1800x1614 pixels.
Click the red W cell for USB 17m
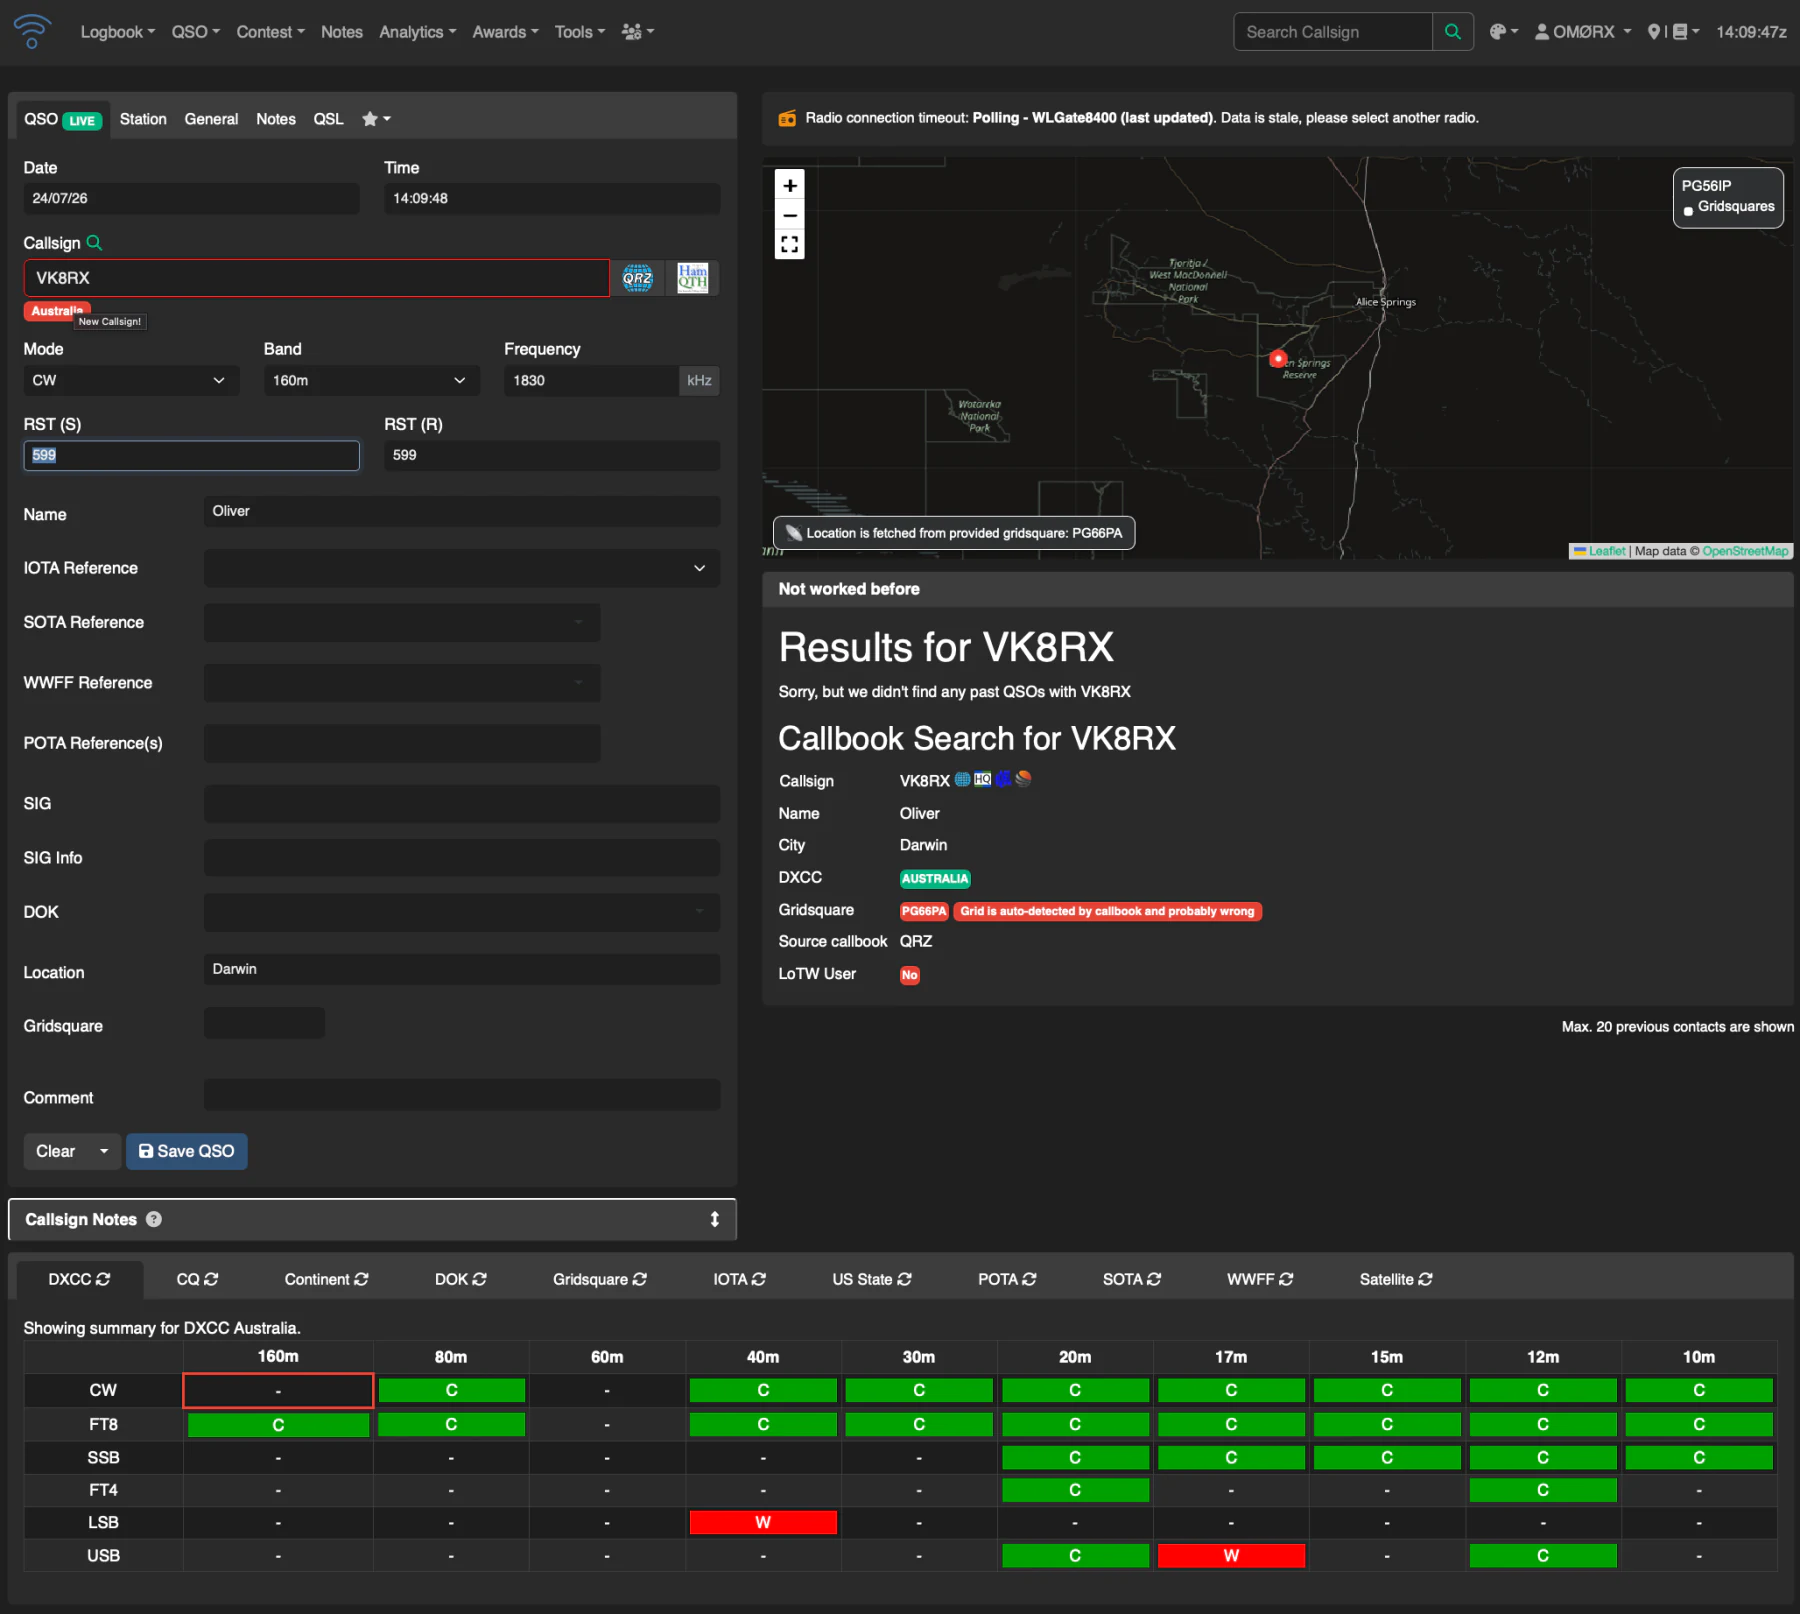1231,1555
